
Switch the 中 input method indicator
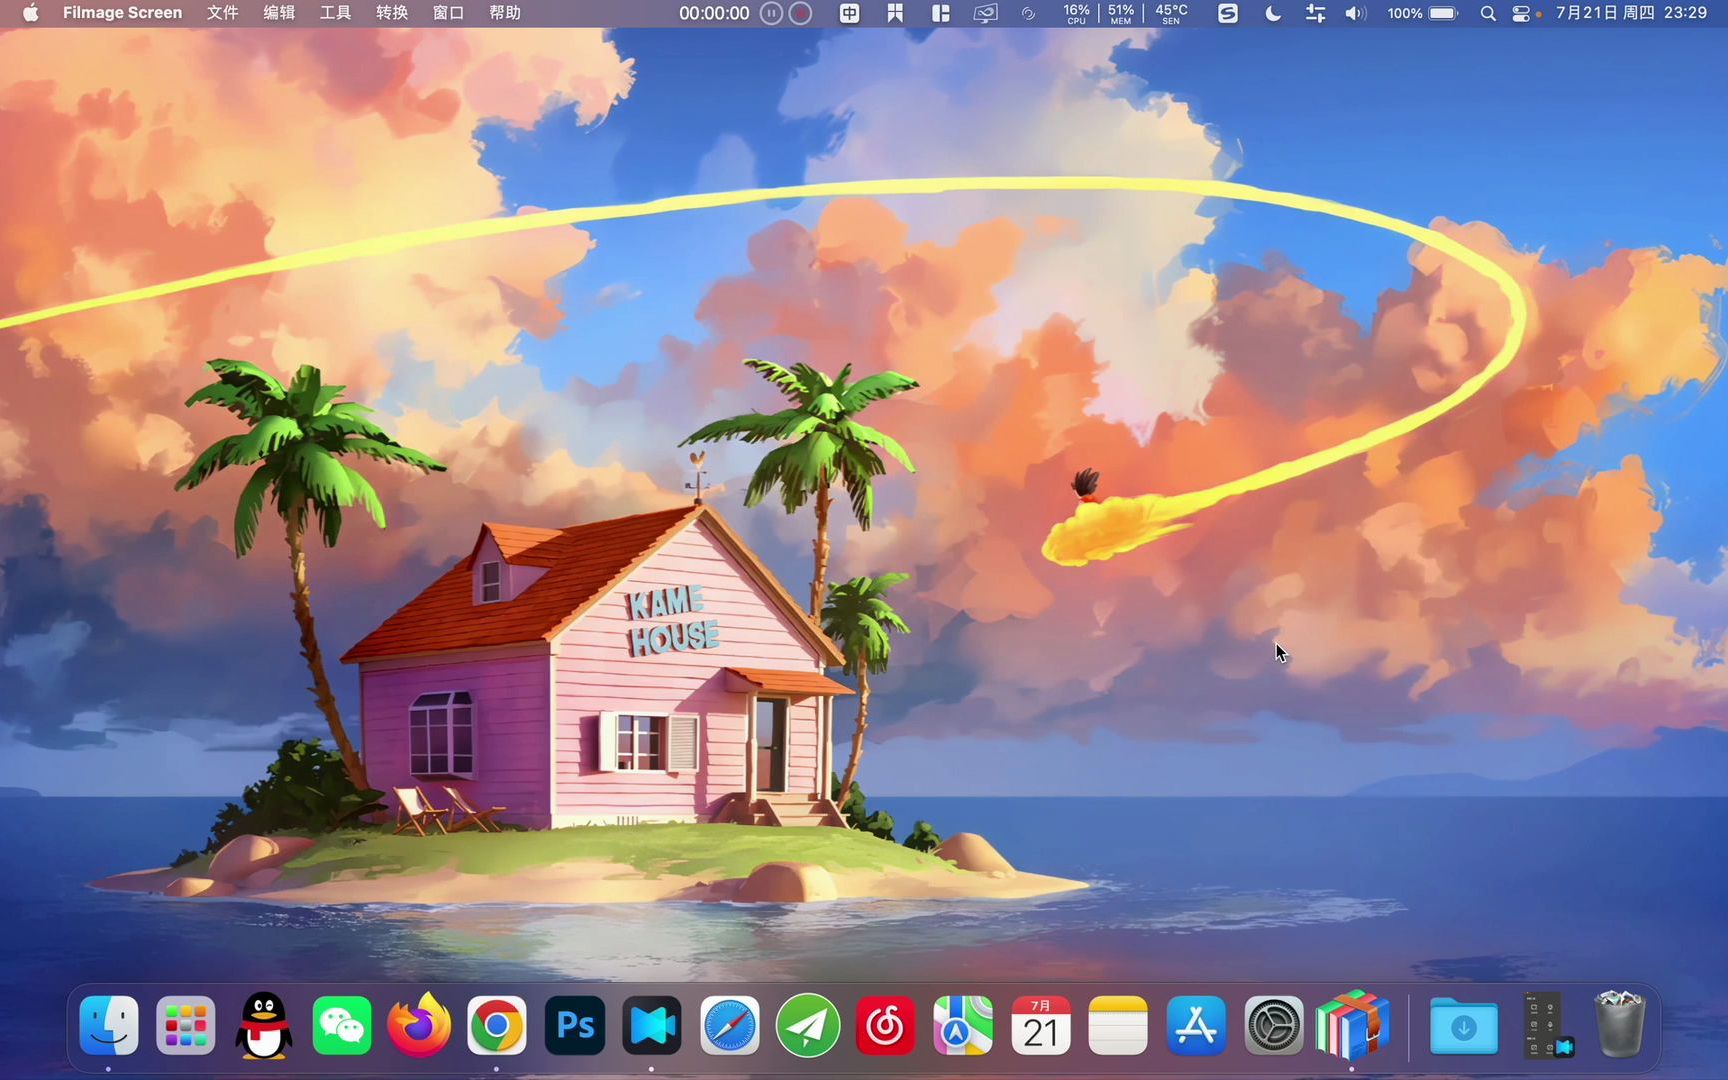pos(849,13)
